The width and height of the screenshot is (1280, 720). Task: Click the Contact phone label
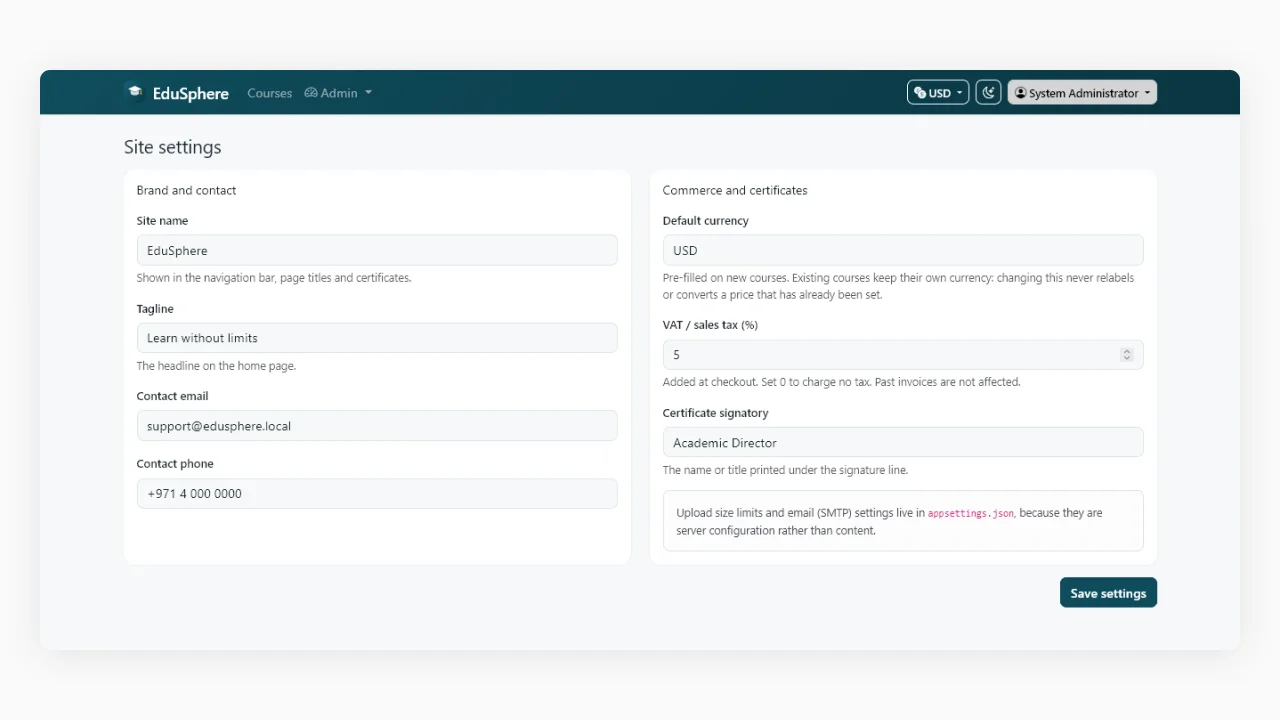click(x=175, y=464)
